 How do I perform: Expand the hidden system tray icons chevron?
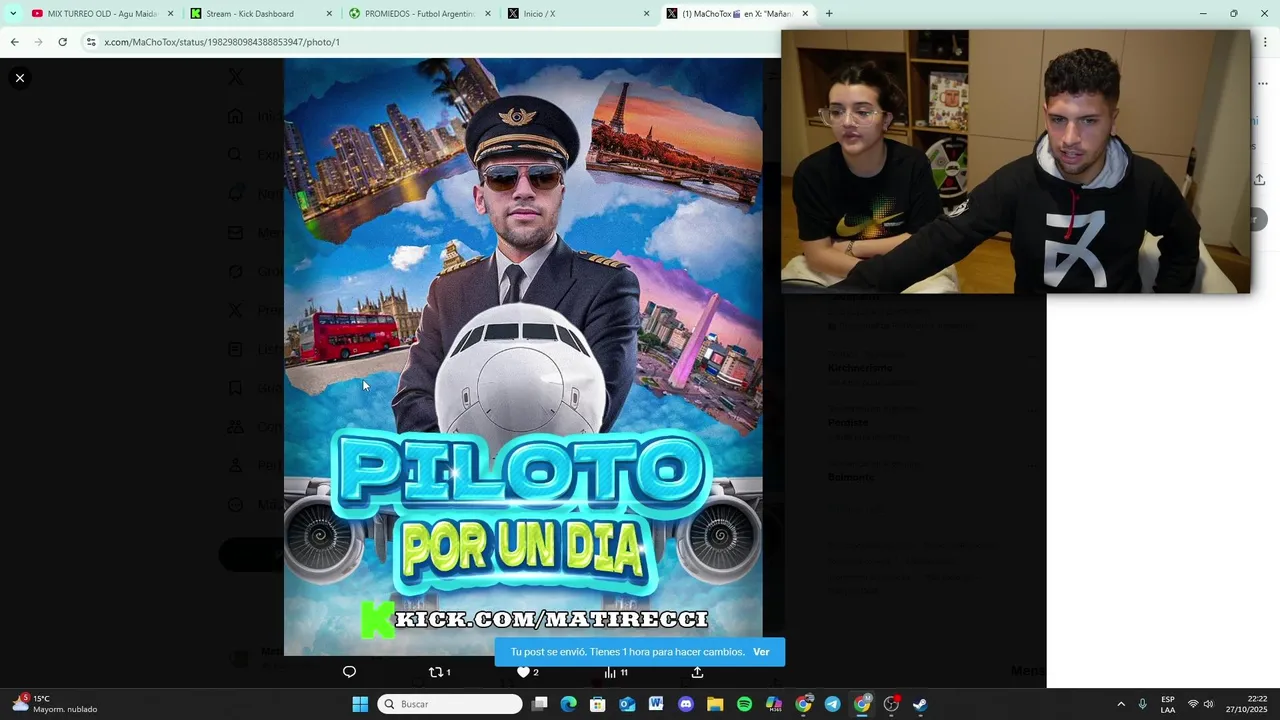[1121, 704]
